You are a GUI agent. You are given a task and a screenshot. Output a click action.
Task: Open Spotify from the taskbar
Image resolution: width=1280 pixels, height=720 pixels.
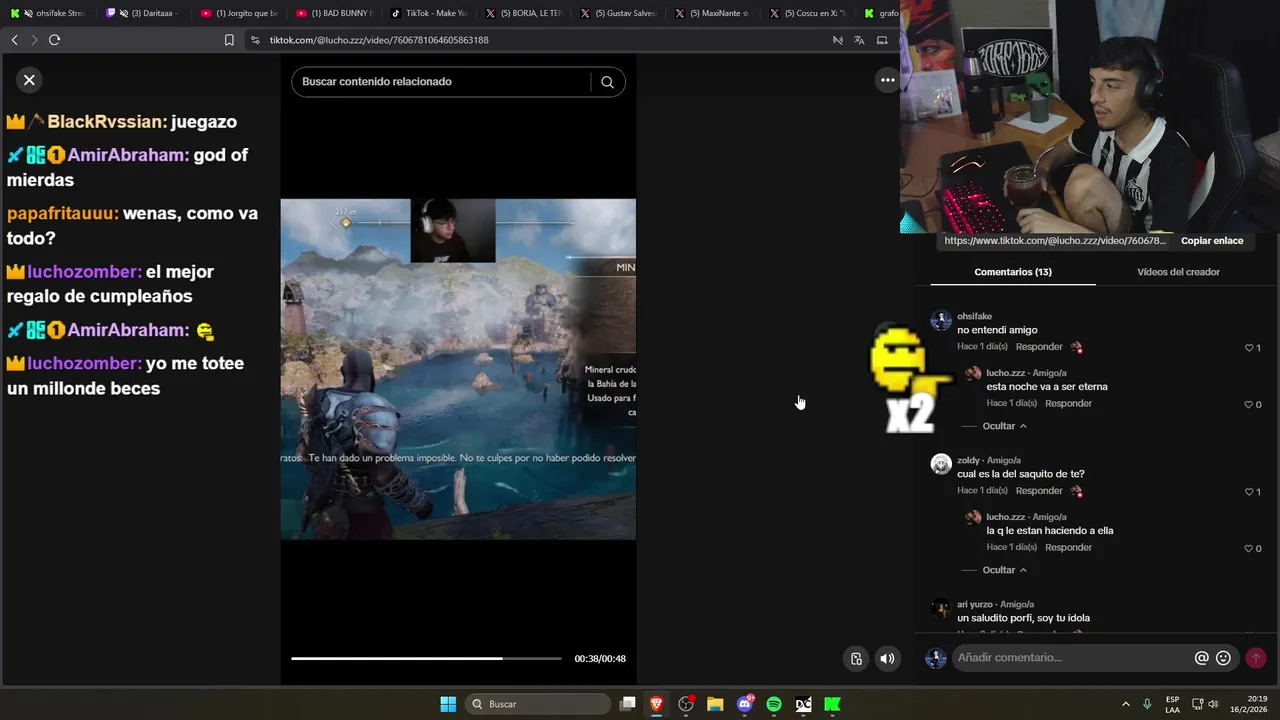tap(774, 704)
